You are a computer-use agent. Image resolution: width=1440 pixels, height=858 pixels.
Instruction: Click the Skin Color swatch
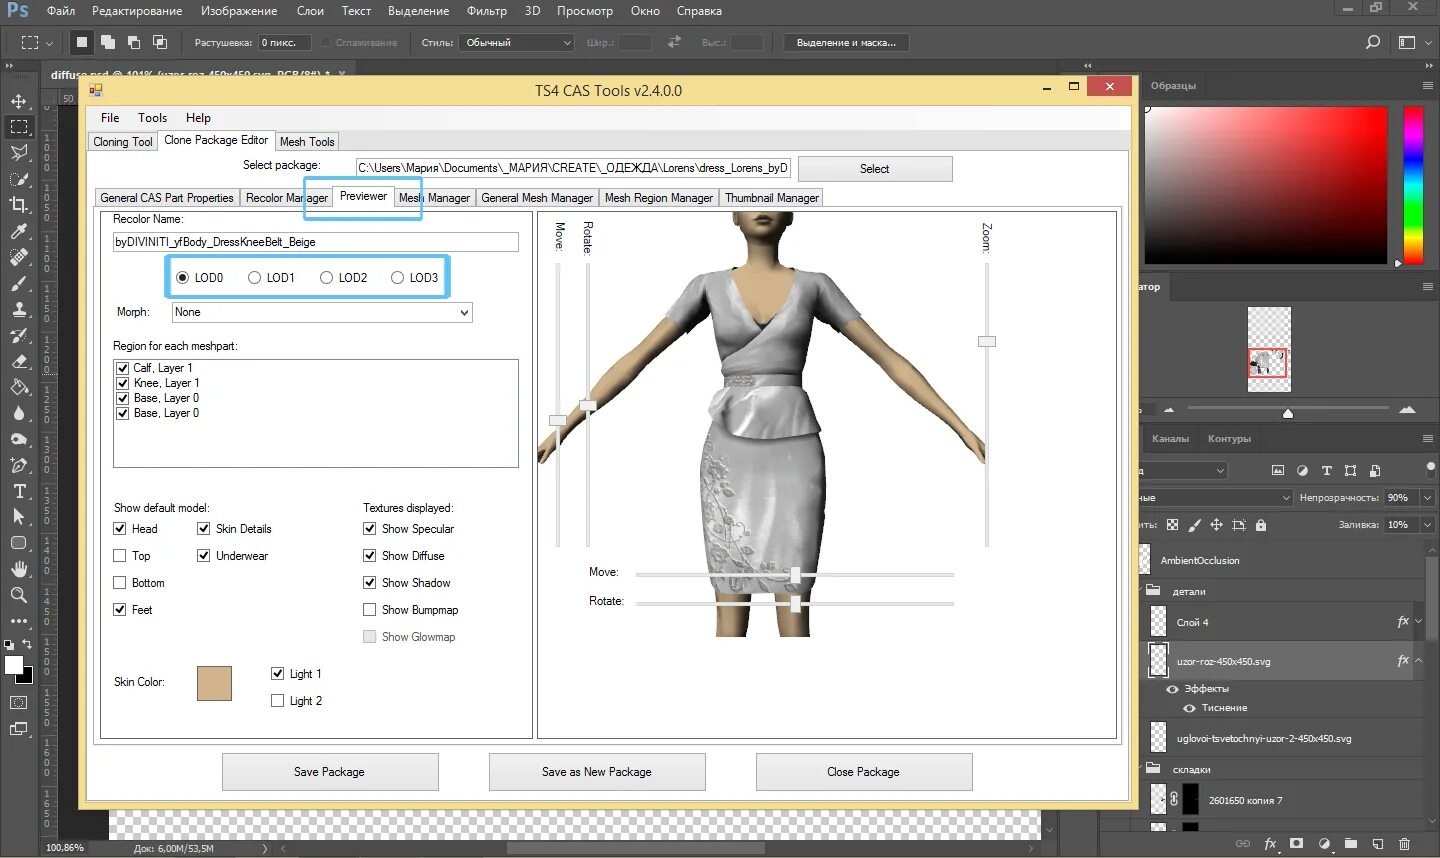point(214,683)
